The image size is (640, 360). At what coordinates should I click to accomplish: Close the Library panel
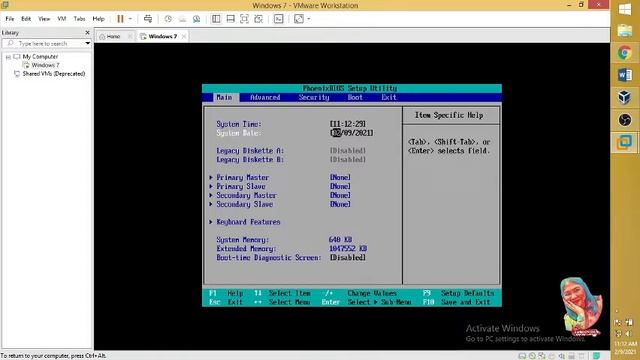coord(87,32)
